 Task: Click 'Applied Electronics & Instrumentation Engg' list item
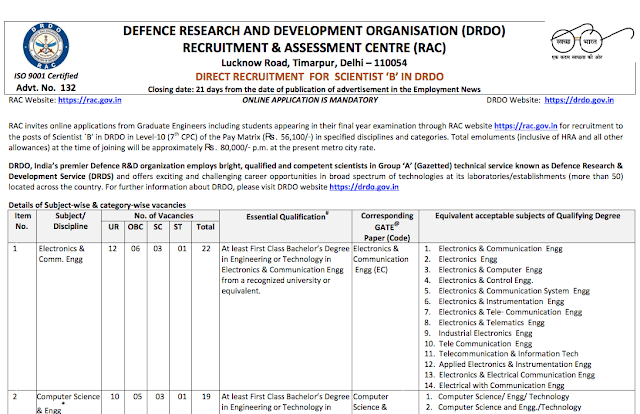[515, 364]
